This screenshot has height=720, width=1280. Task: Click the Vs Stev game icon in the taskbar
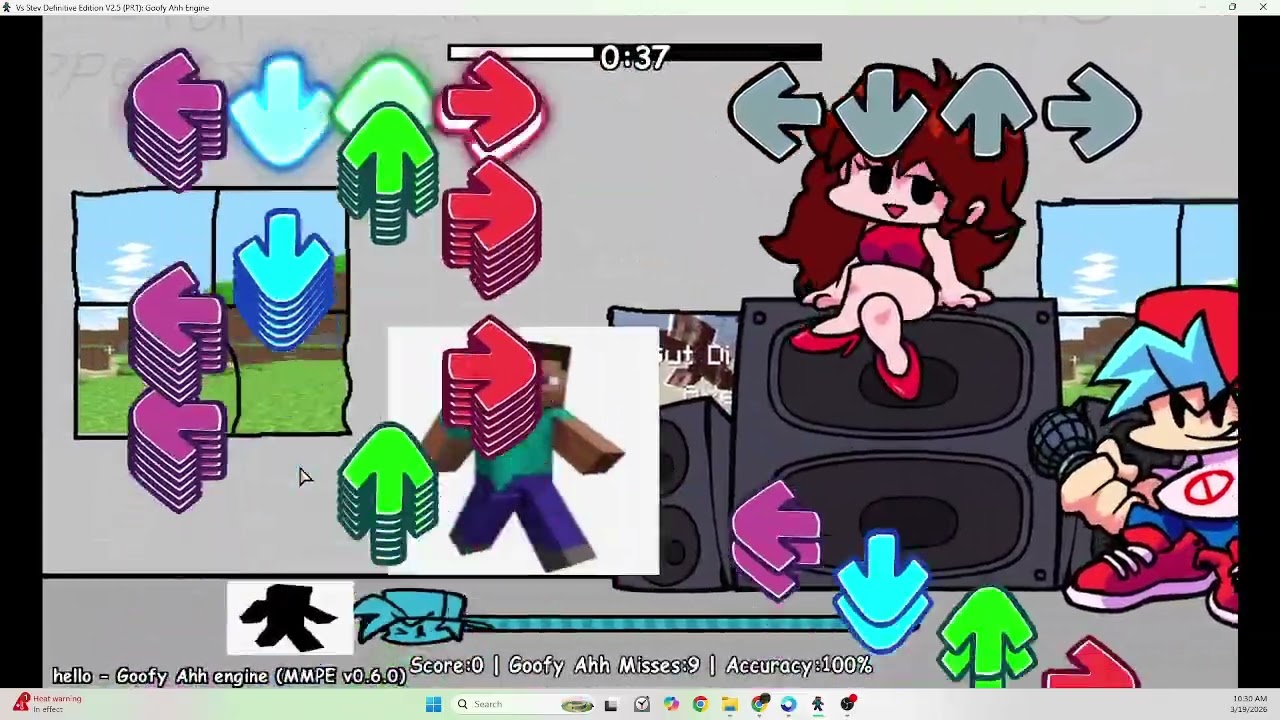[x=818, y=704]
